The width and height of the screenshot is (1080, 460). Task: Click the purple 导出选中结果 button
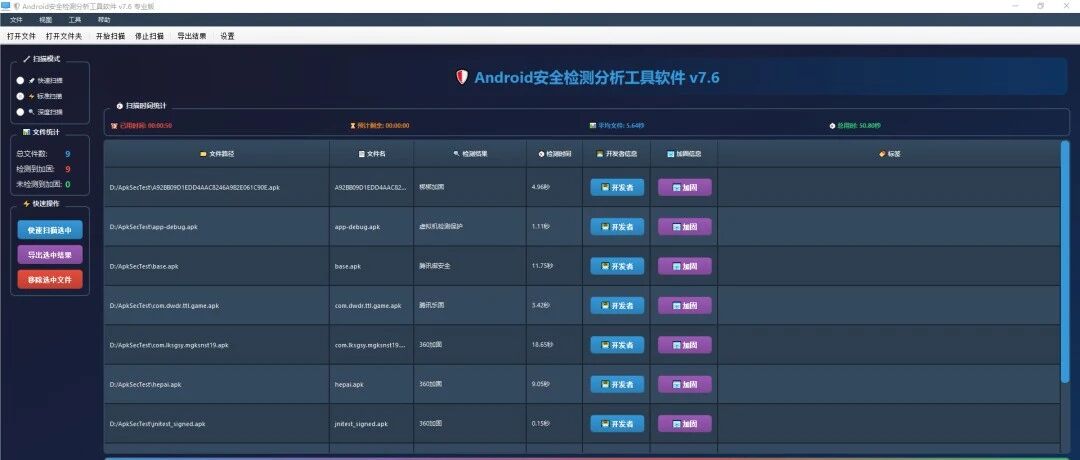(x=50, y=255)
